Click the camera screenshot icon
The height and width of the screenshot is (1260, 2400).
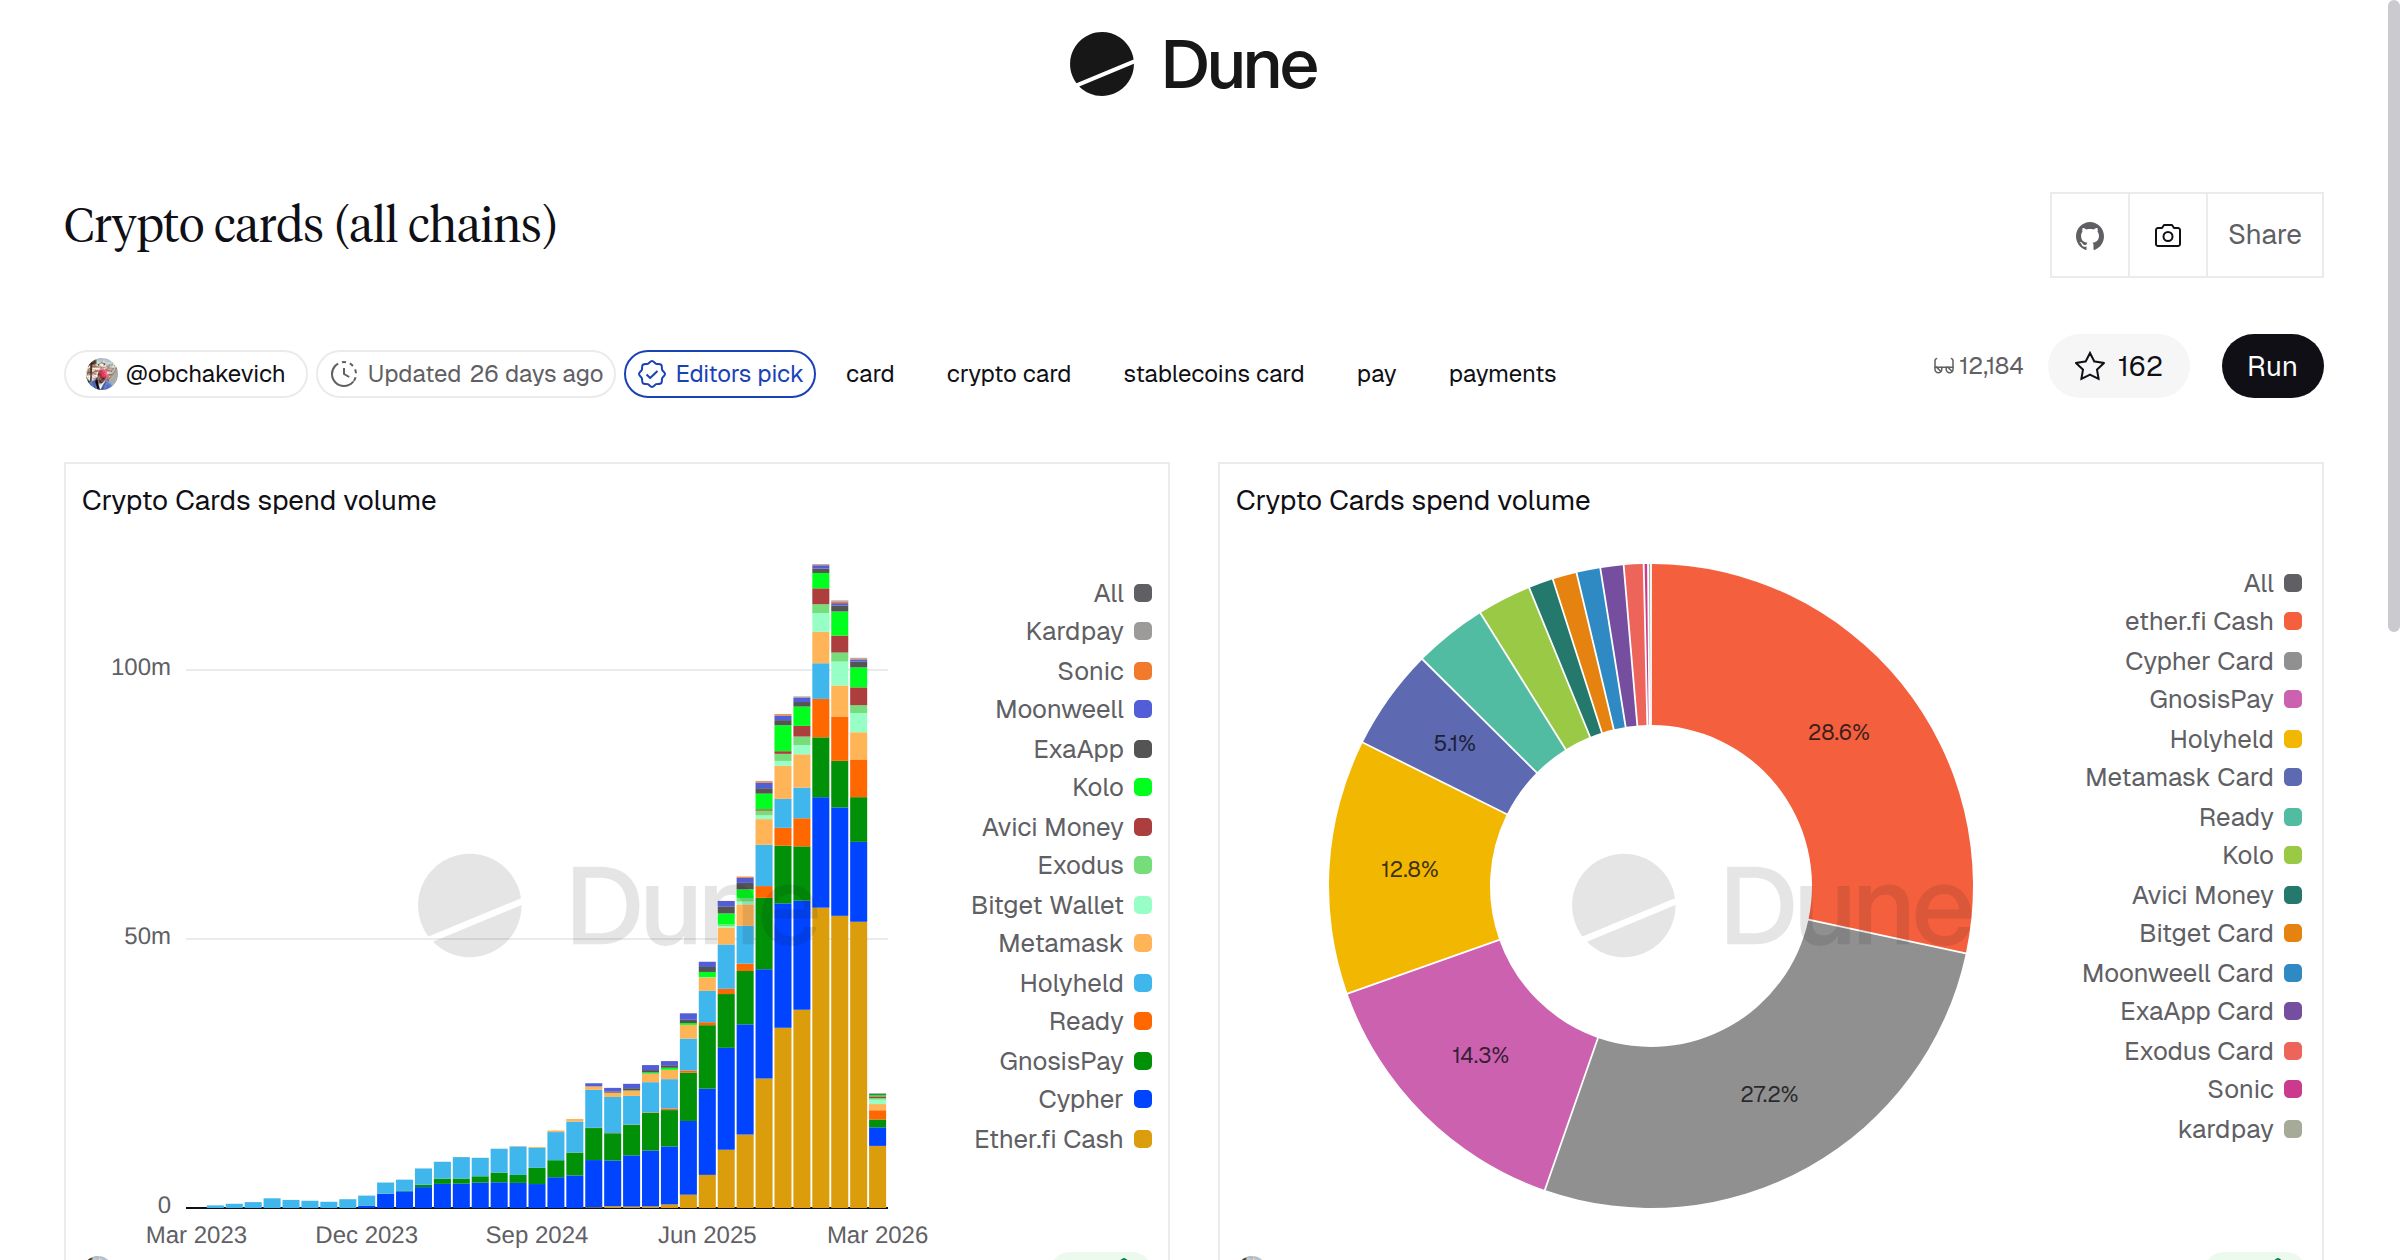click(x=2166, y=234)
